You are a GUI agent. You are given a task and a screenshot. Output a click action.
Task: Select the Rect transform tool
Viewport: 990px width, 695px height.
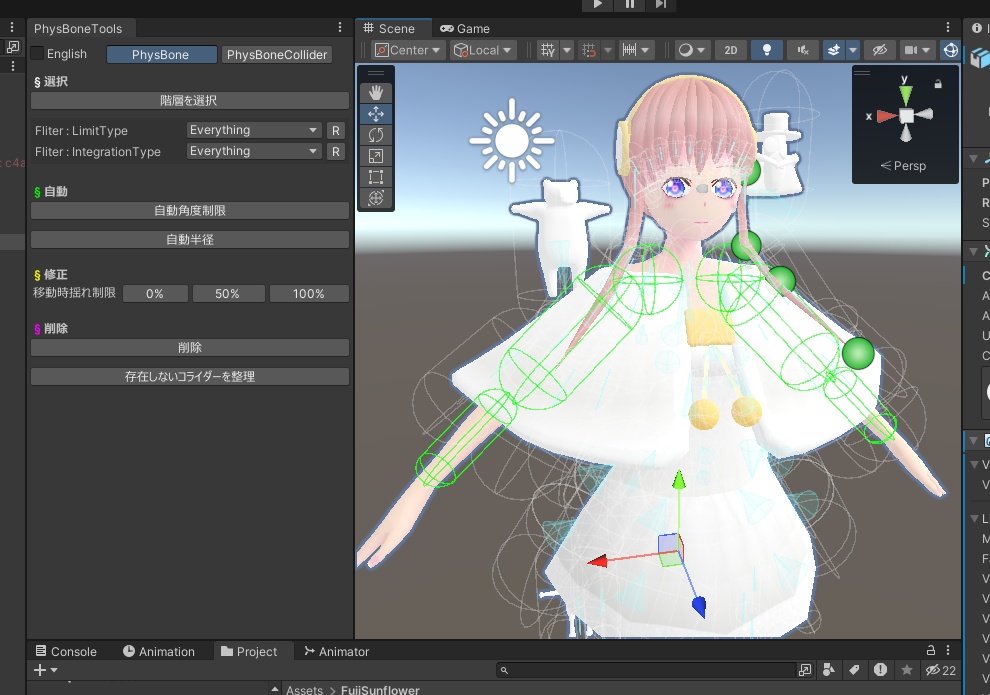[x=376, y=176]
